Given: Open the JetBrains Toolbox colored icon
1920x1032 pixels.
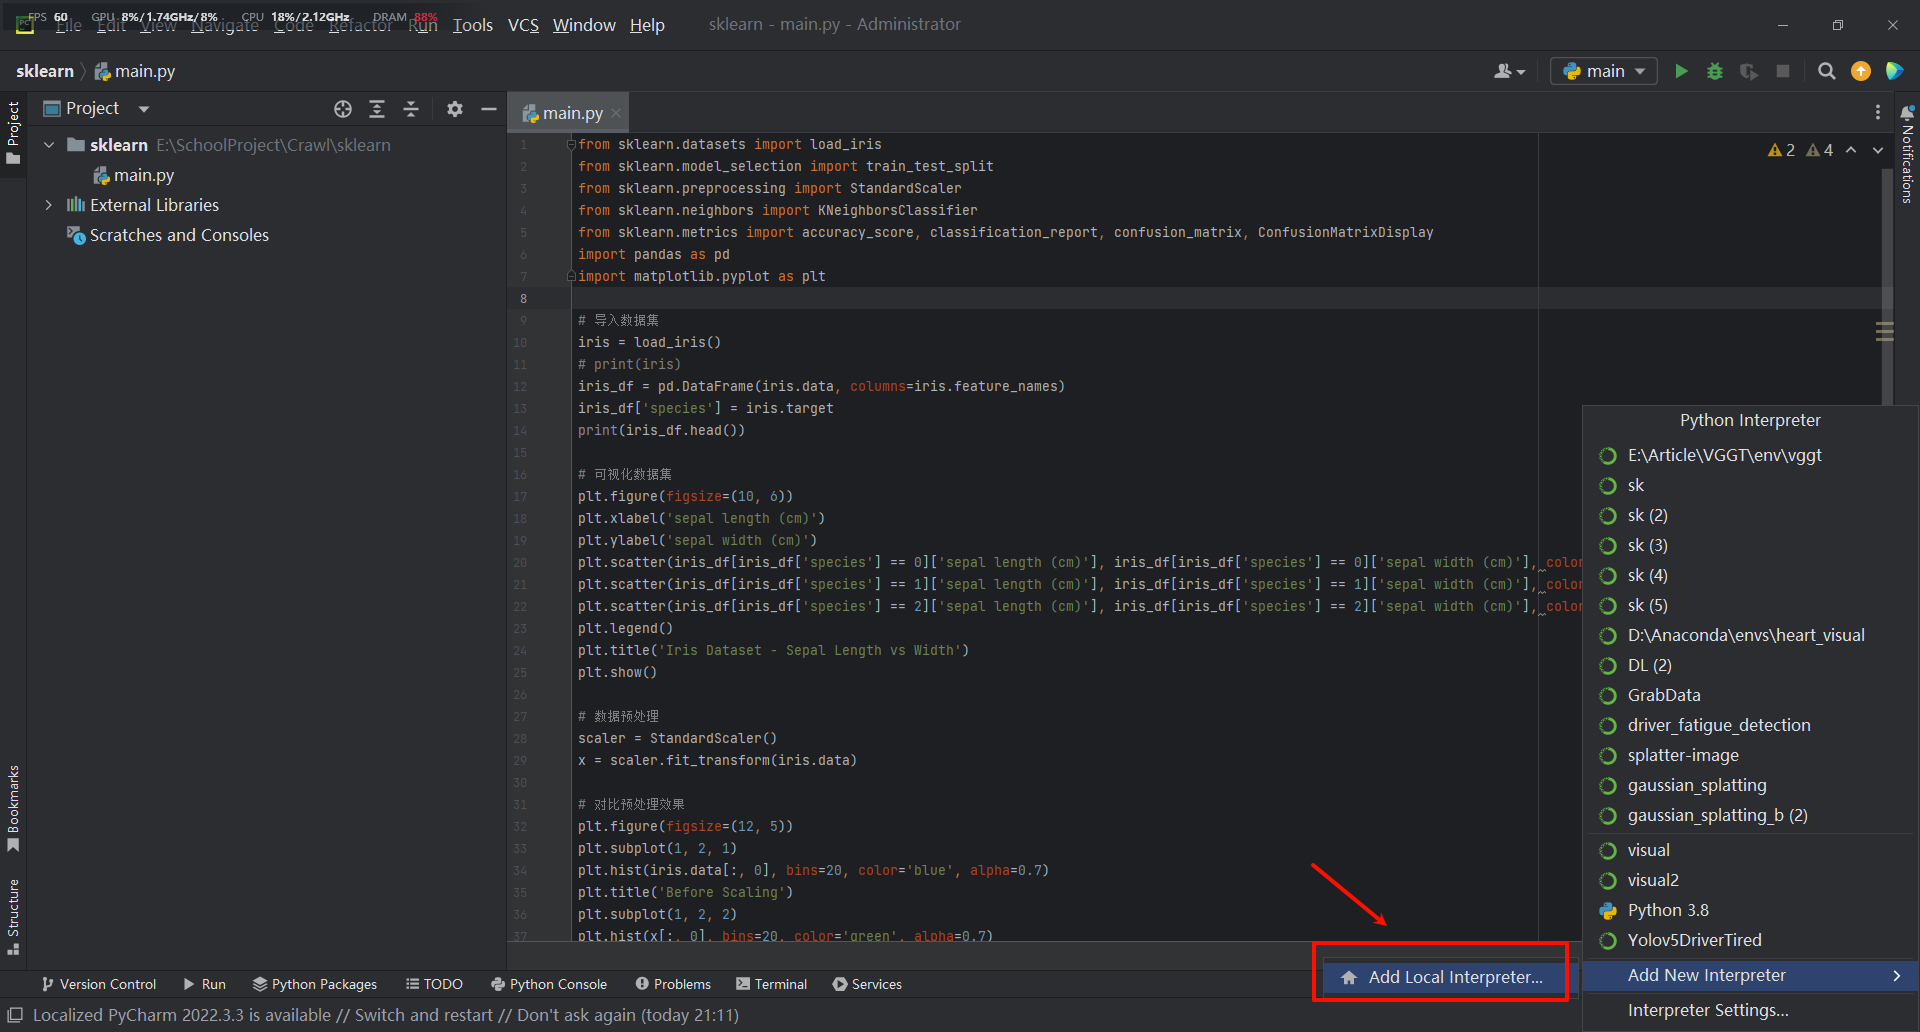Looking at the screenshot, I should 1894,71.
